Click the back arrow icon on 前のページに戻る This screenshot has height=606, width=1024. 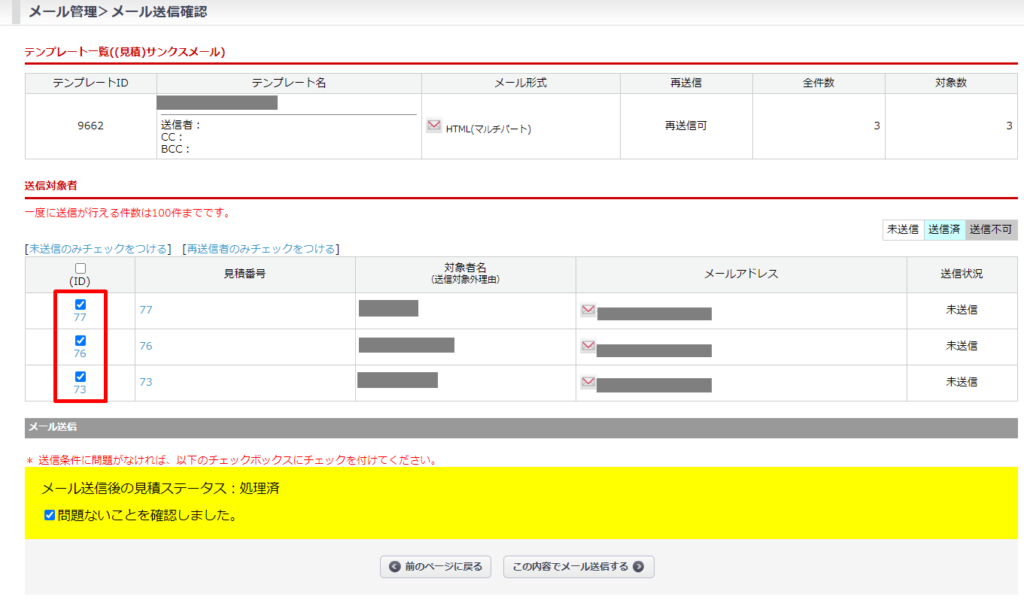(394, 566)
